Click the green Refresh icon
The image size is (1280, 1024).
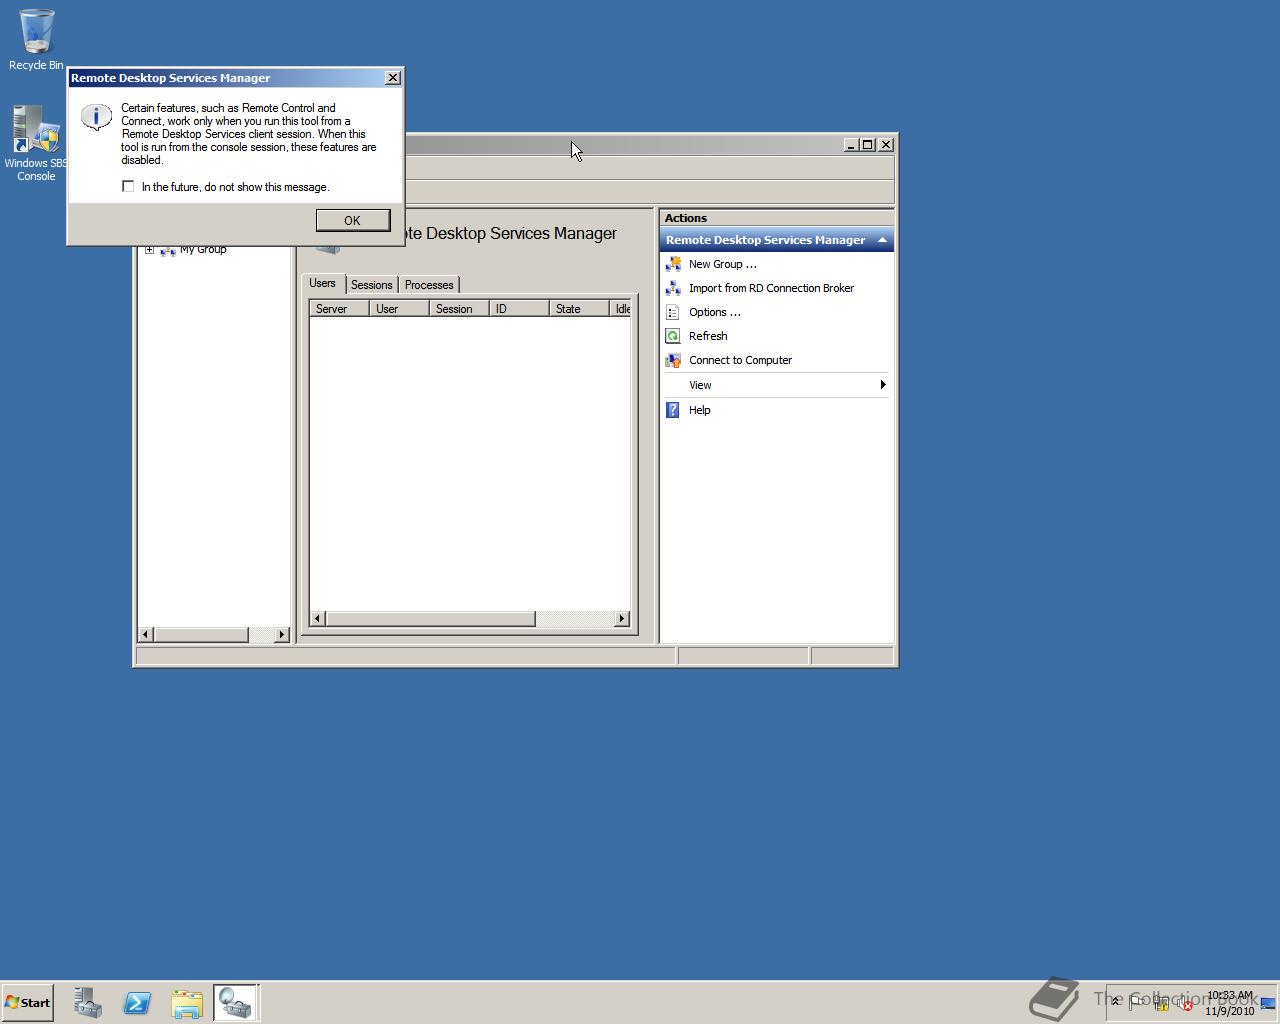click(x=673, y=336)
